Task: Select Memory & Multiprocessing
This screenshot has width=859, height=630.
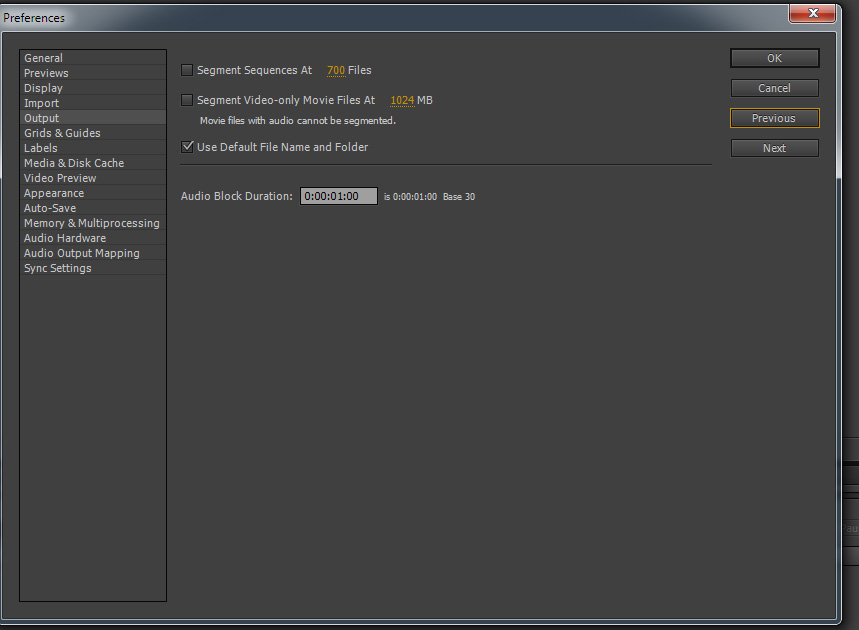Action: click(93, 223)
